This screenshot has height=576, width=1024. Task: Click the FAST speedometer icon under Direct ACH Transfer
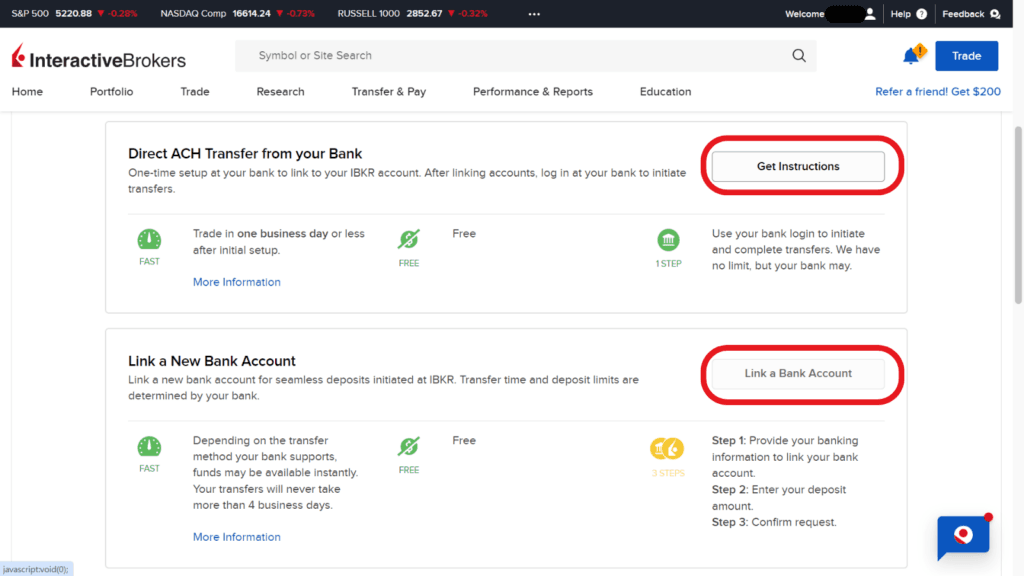(x=149, y=241)
